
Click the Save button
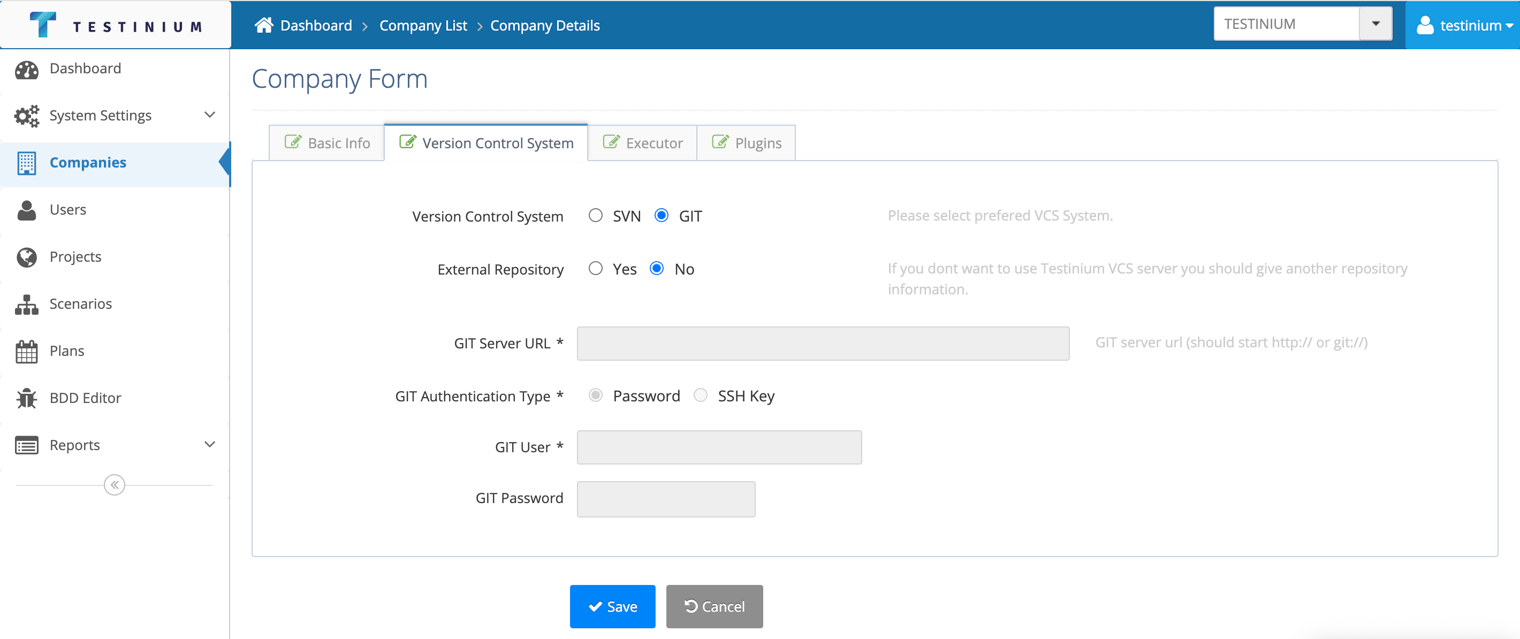[x=613, y=606]
